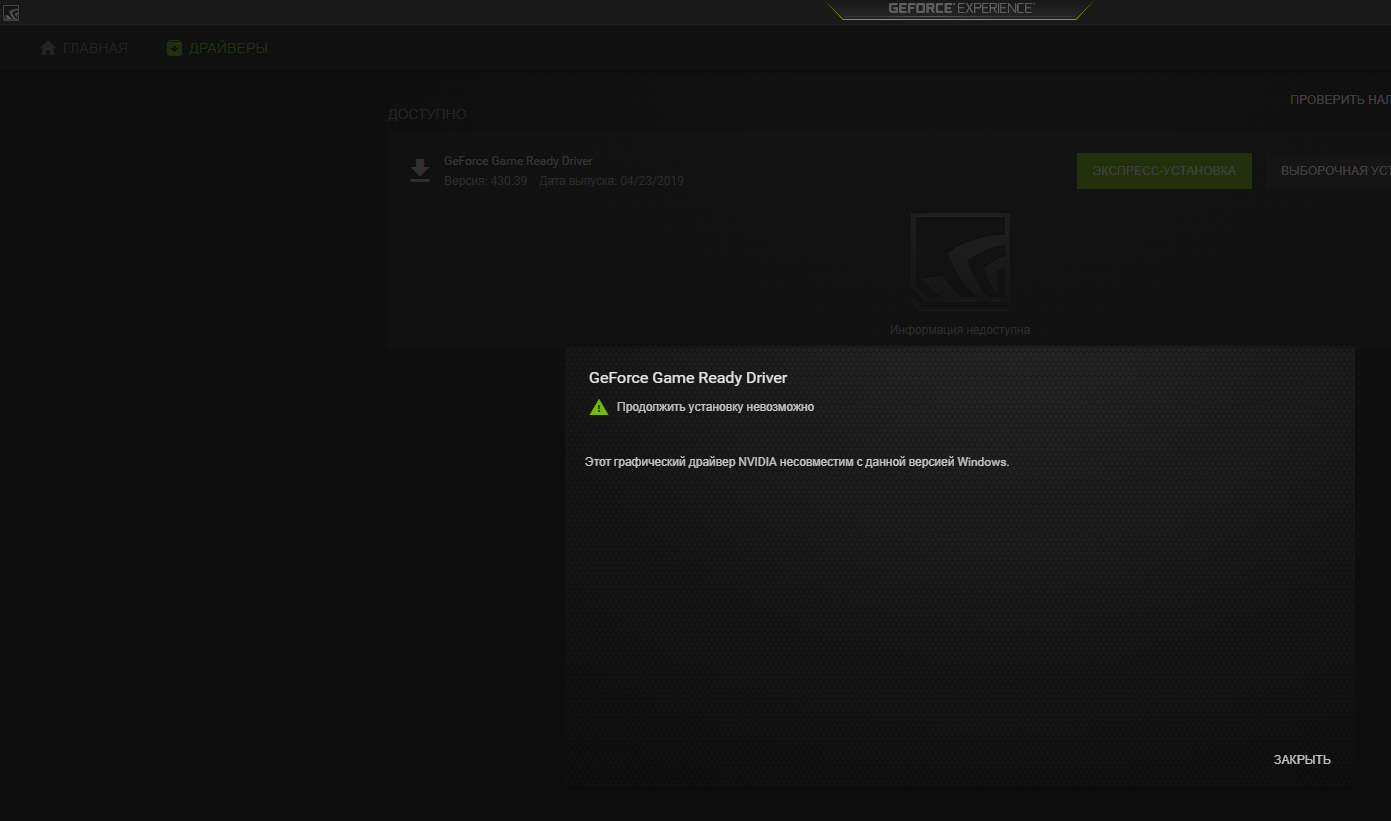Click the driver download arrow icon
This screenshot has width=1391, height=821.
tap(420, 170)
